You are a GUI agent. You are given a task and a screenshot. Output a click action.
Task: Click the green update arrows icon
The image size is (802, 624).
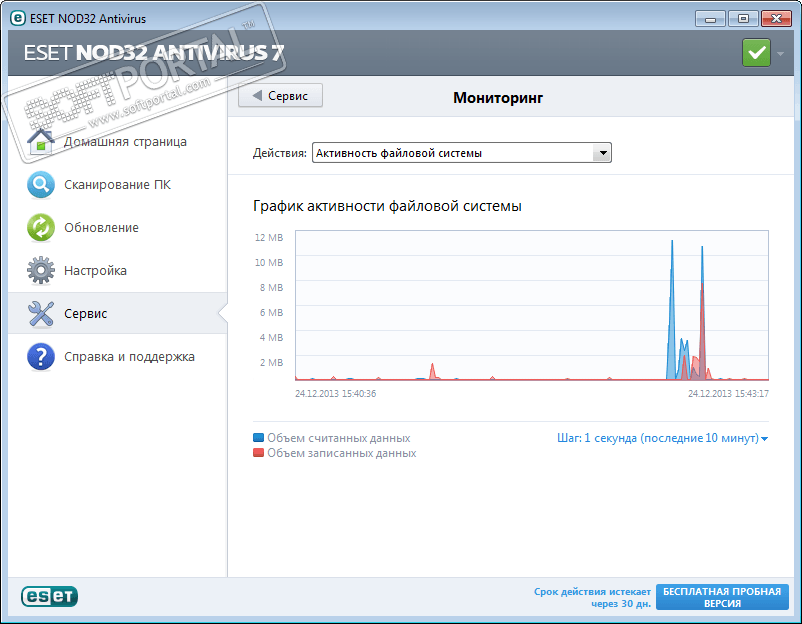coord(41,228)
